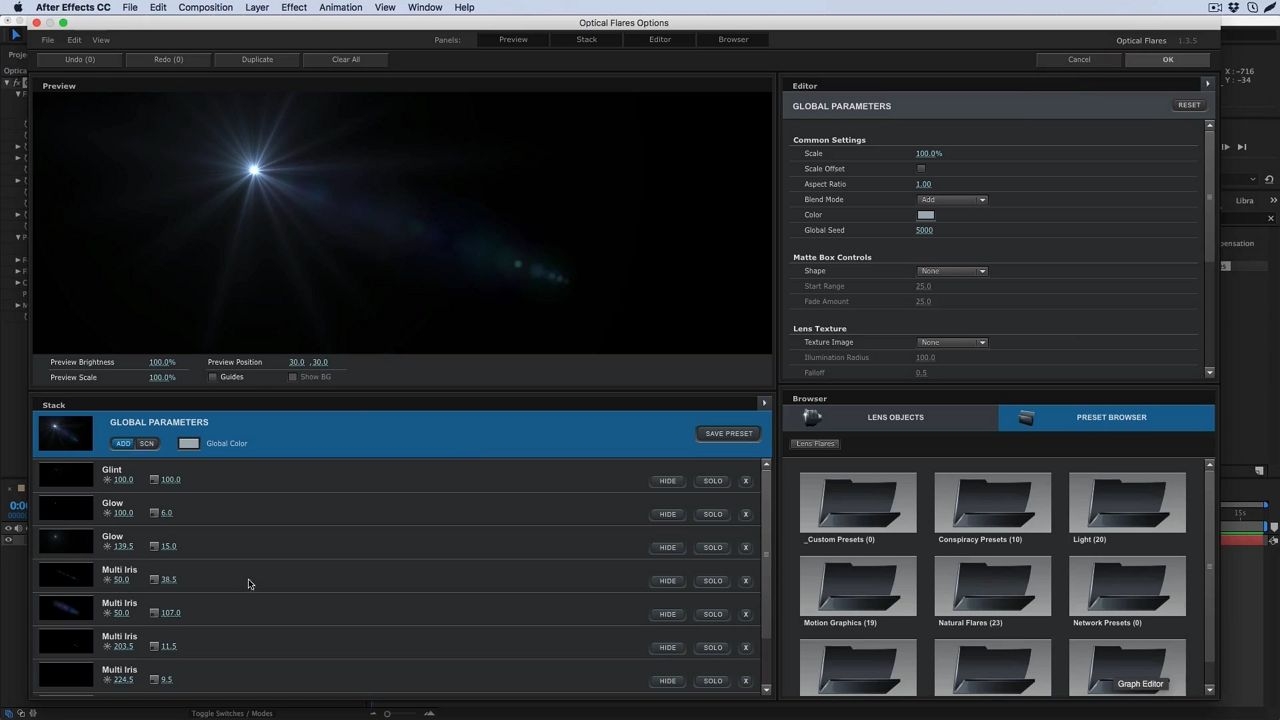Viewport: 1280px width, 720px height.
Task: Click the Cancel button
Action: coord(1079,59)
